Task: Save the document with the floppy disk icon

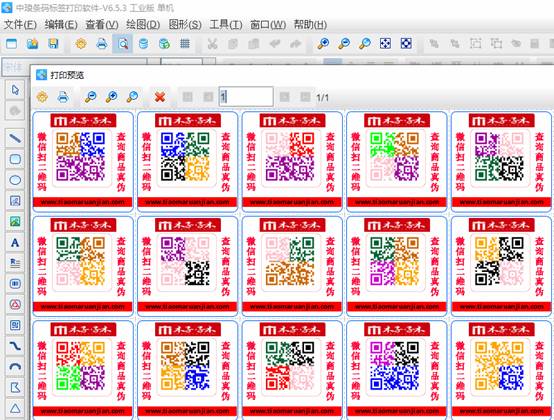Action: (53, 44)
